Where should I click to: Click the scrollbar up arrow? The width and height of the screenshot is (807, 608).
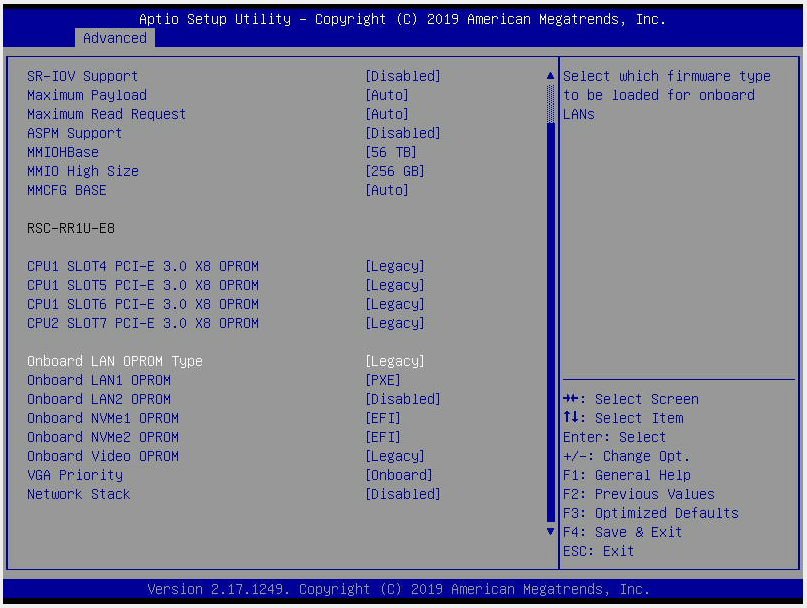[549, 76]
